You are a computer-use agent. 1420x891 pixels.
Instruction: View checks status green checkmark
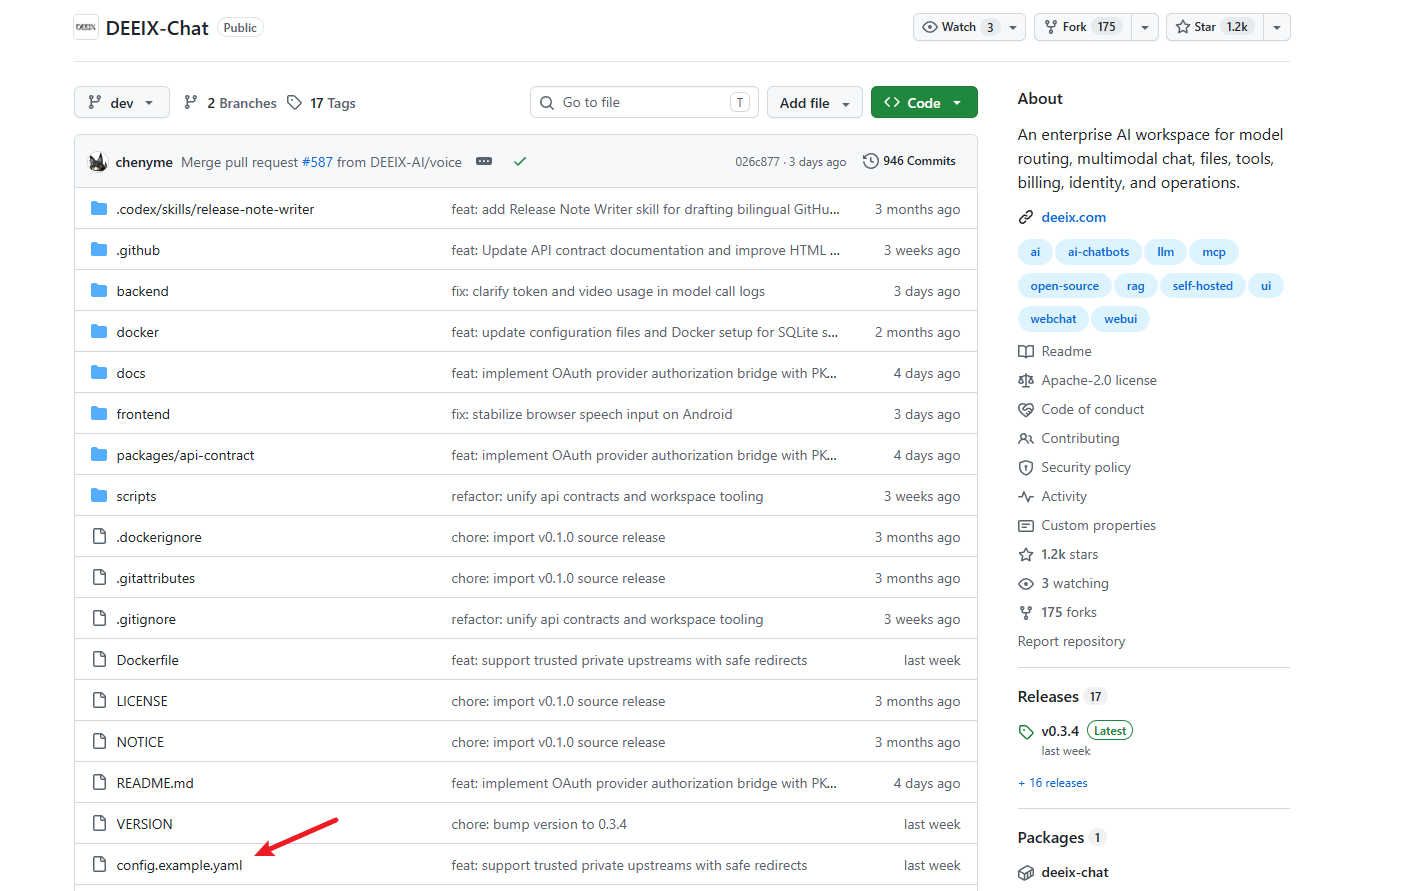point(520,161)
